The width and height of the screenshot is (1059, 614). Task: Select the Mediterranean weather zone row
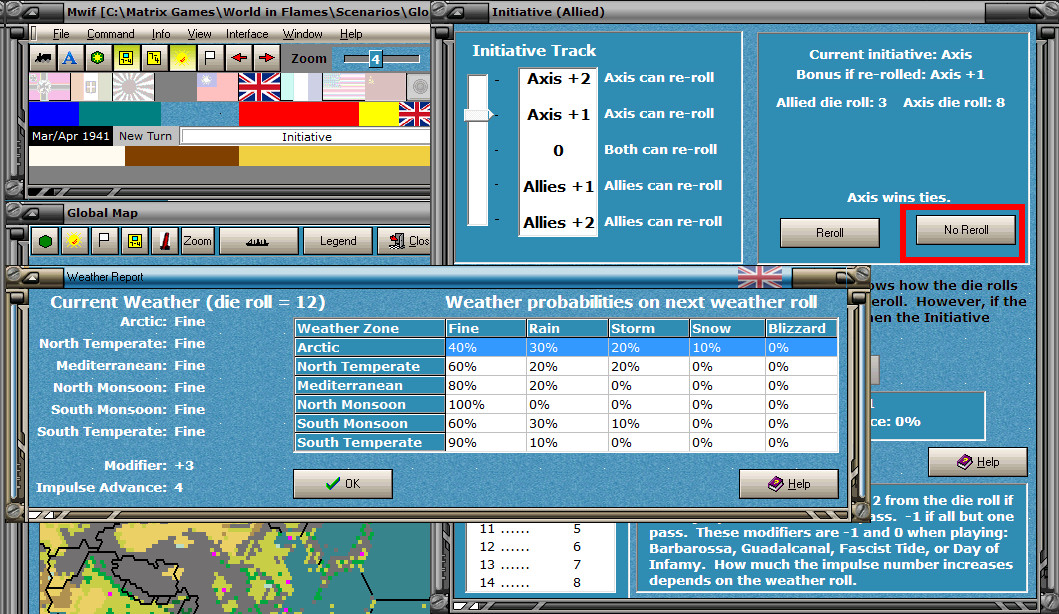pyautogui.click(x=566, y=385)
